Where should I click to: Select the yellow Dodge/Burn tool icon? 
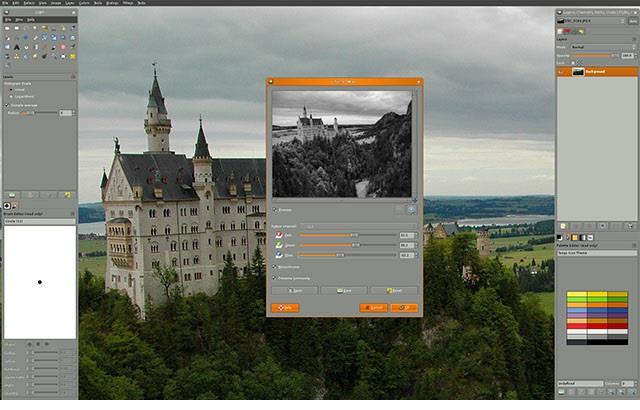point(73,56)
